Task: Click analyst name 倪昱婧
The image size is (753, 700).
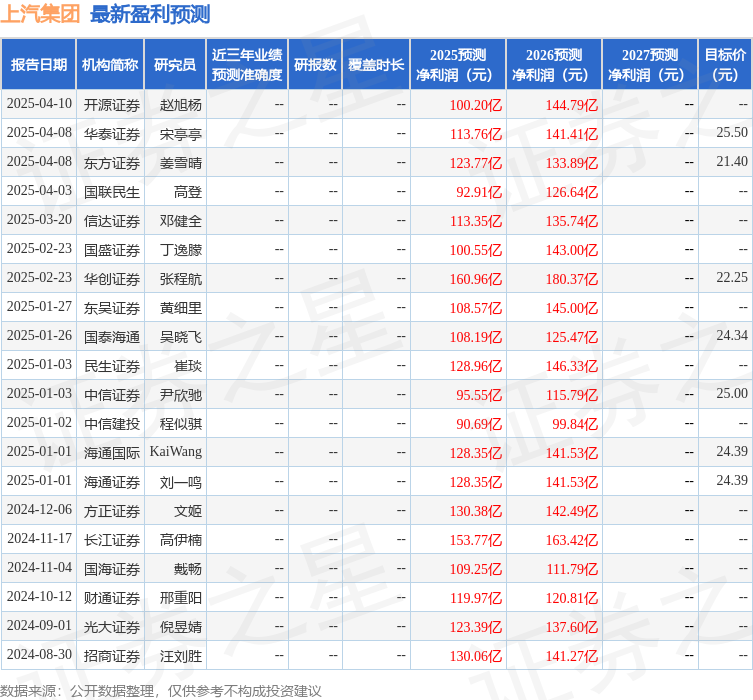Action: pos(181,627)
